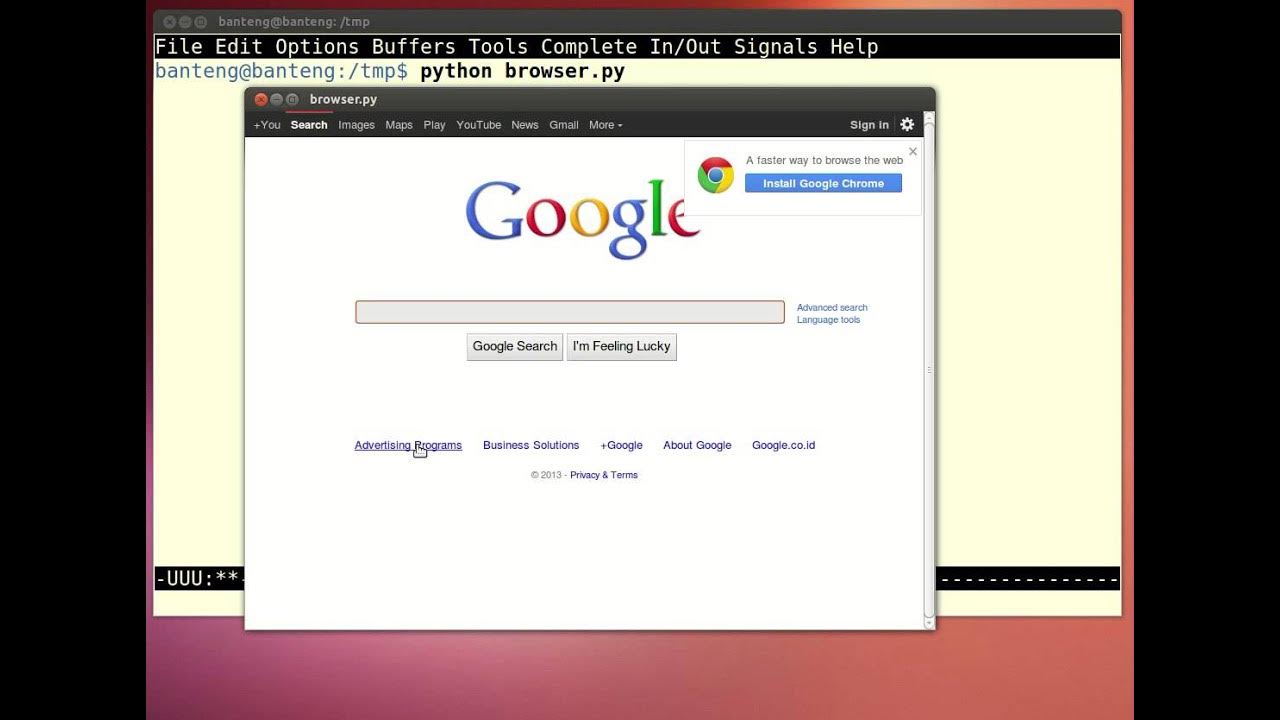1280x720 pixels.
Task: Open Business Solutions link
Action: click(x=531, y=445)
